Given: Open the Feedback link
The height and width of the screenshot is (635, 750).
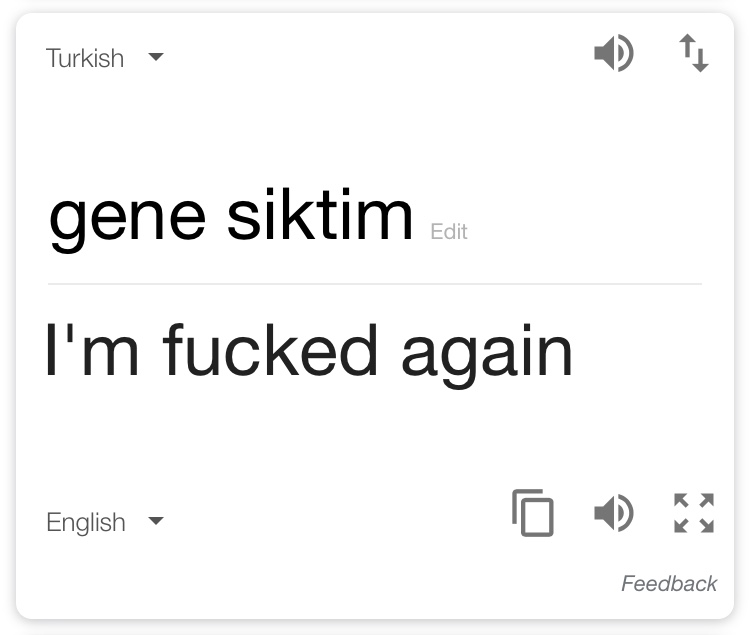Looking at the screenshot, I should tap(669, 584).
